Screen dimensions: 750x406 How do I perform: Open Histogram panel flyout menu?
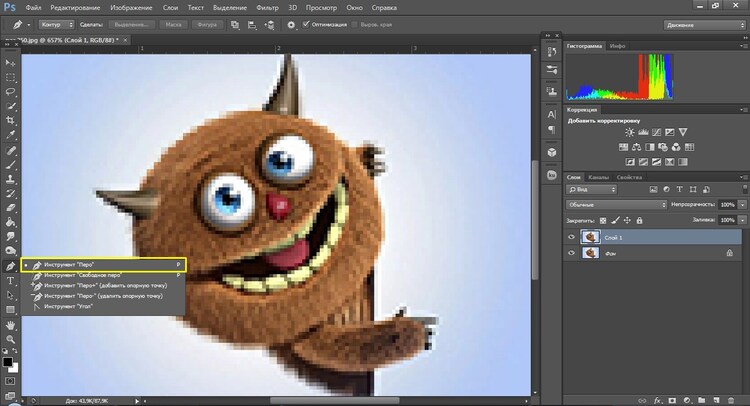[x=744, y=46]
